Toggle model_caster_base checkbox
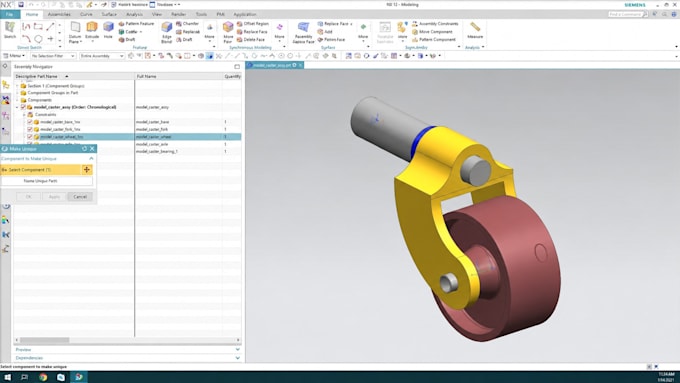680x383 pixels. (x=30, y=122)
